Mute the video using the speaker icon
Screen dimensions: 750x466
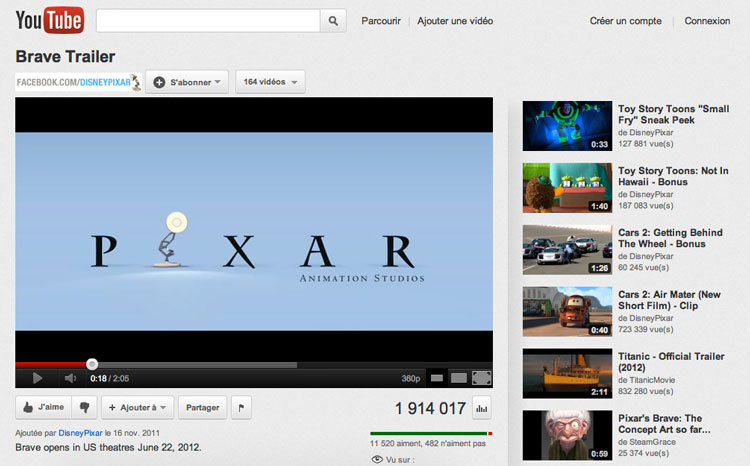(70, 378)
